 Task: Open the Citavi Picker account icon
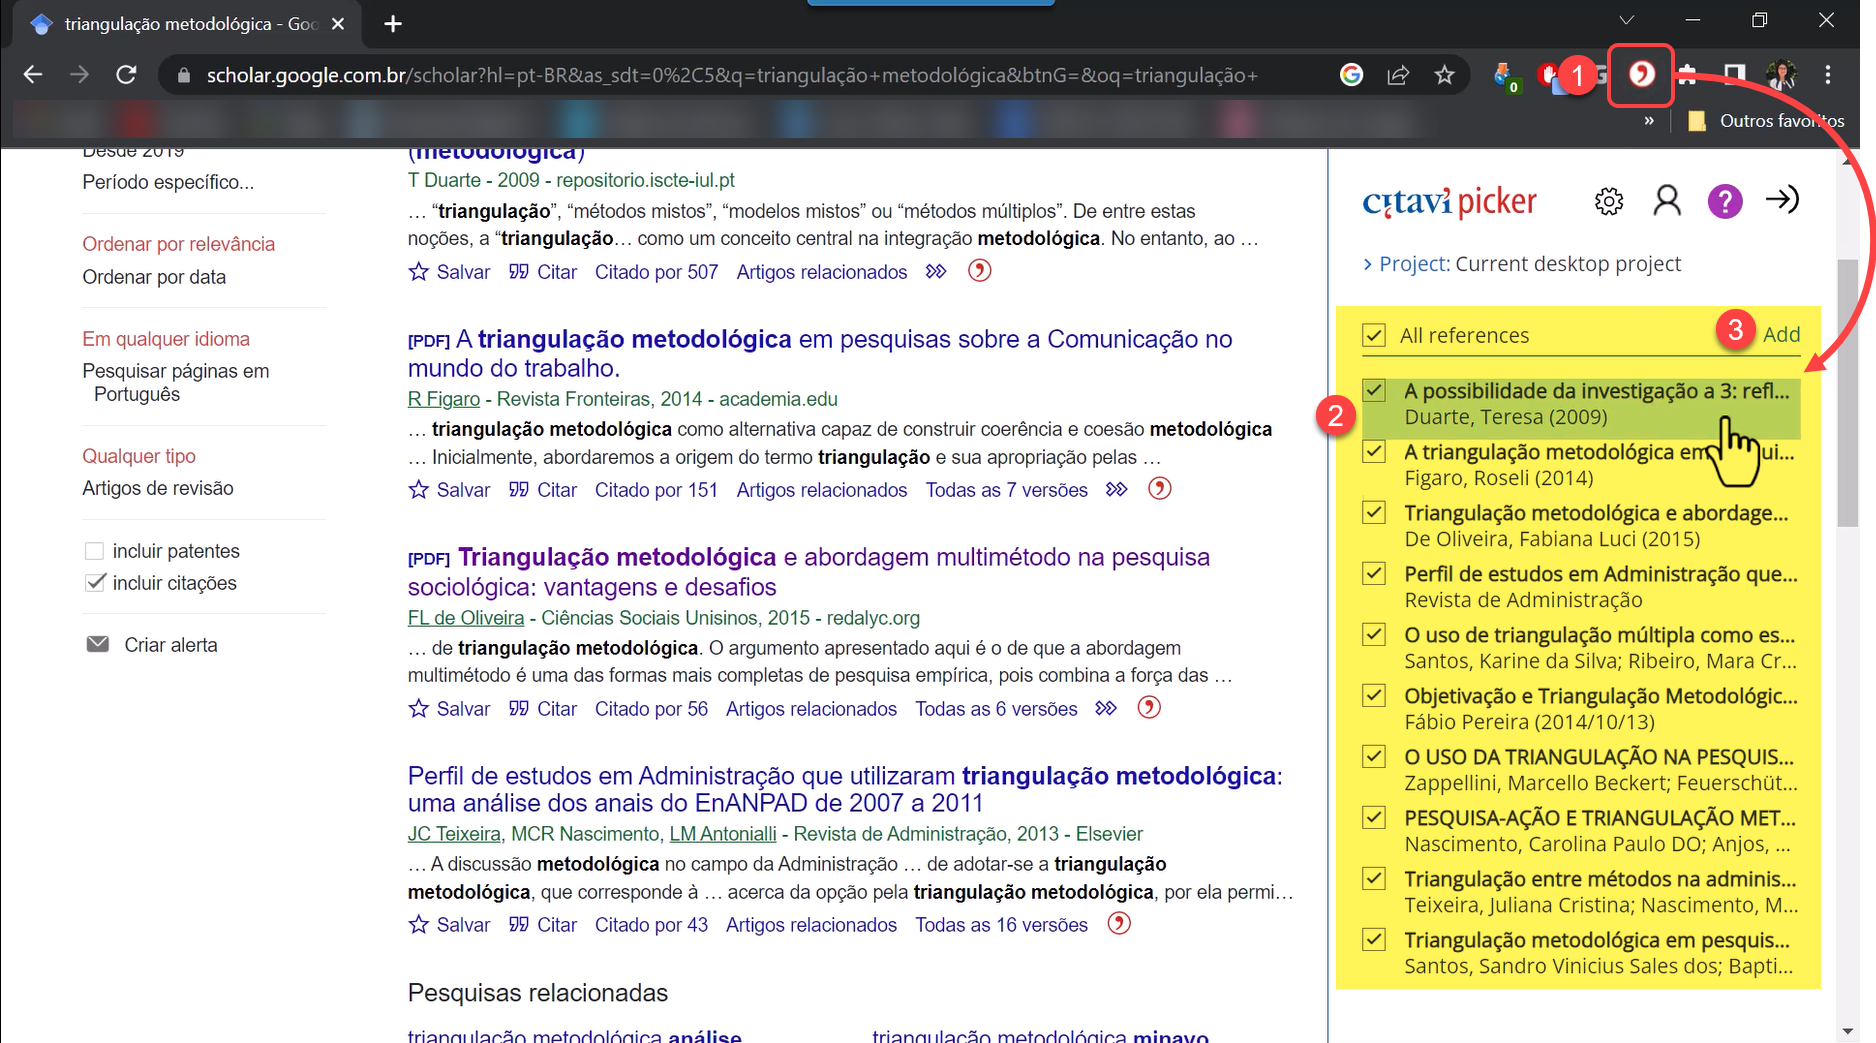click(1667, 201)
